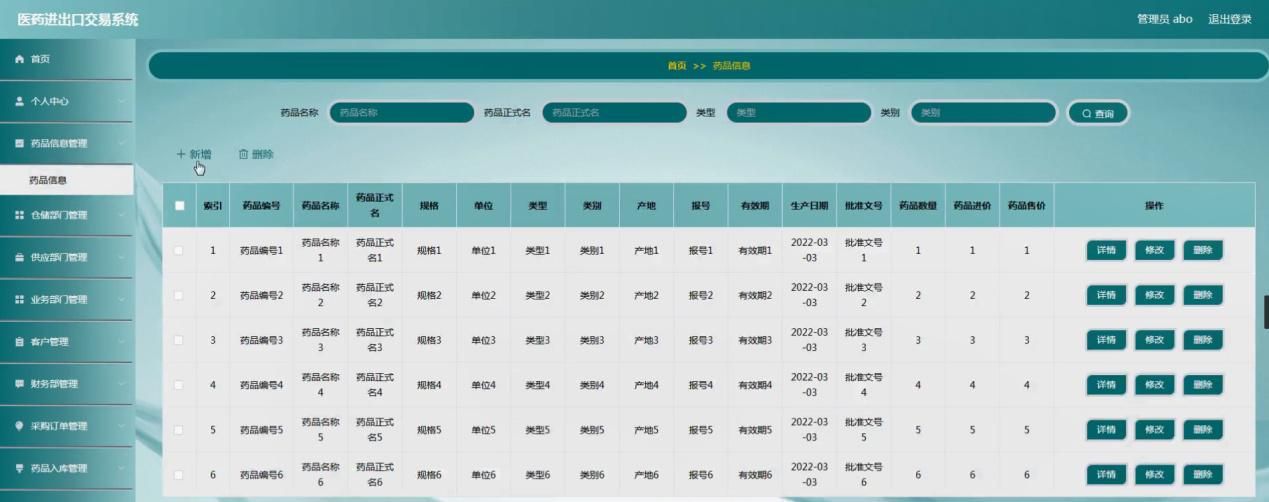Expand the 供应部门管理 chevron arrow

pos(121,257)
